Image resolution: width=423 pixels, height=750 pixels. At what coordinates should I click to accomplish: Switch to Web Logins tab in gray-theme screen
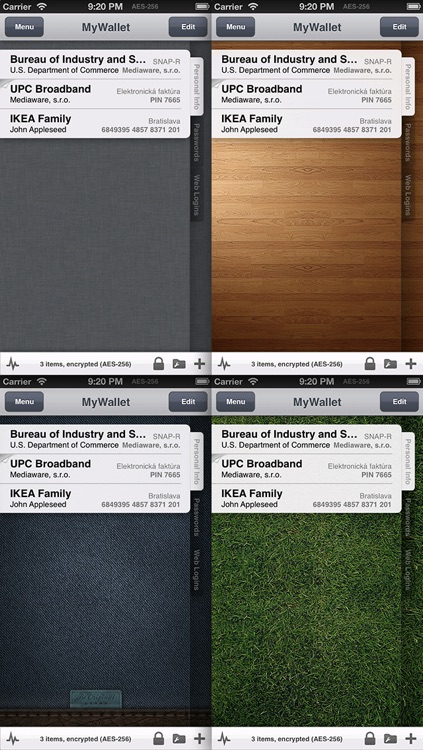tap(197, 195)
